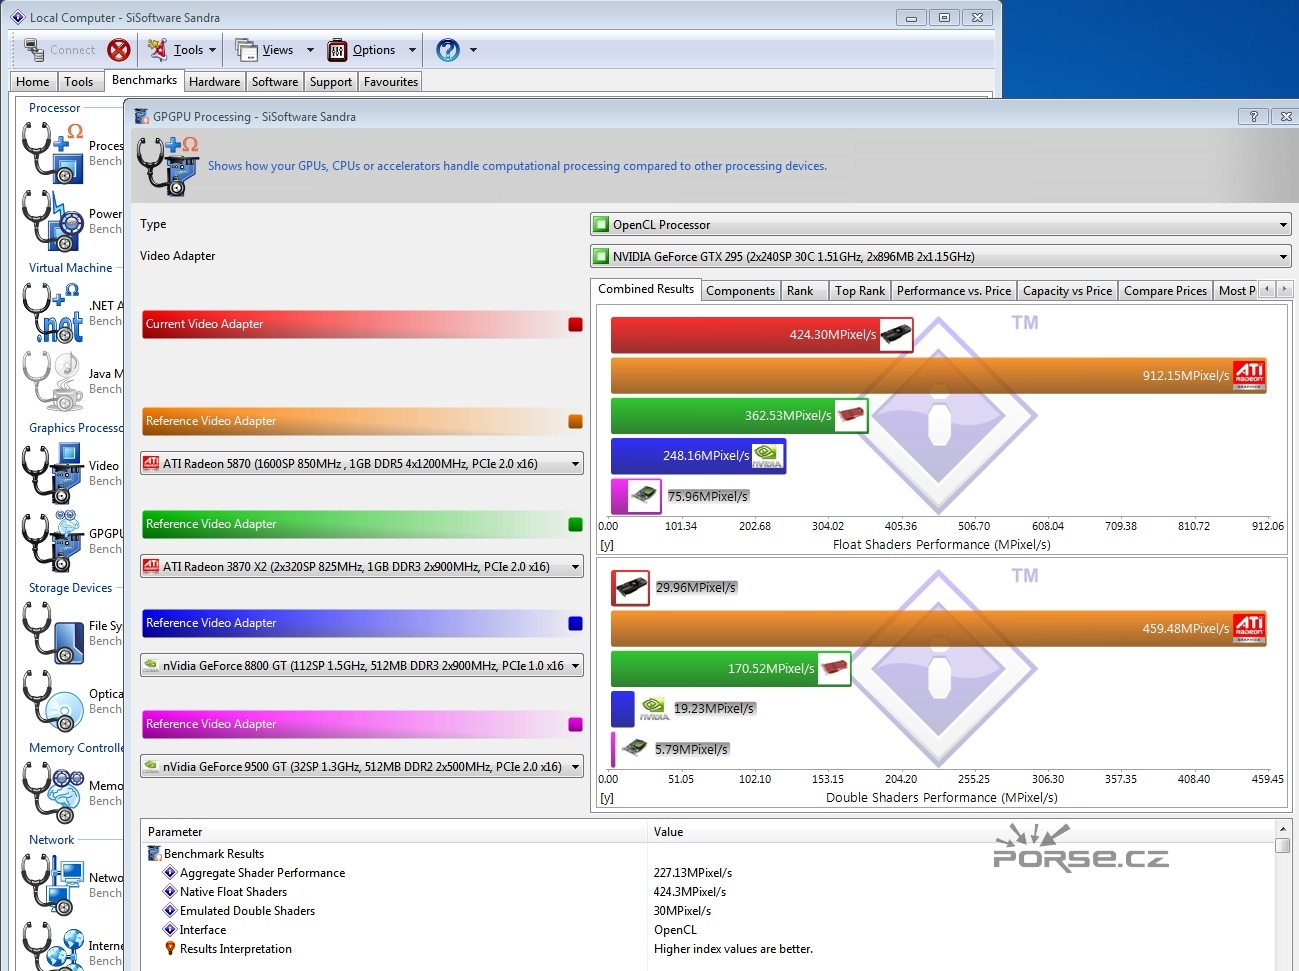Select the Top Rank tab
Image resolution: width=1299 pixels, height=971 pixels.
click(x=860, y=291)
